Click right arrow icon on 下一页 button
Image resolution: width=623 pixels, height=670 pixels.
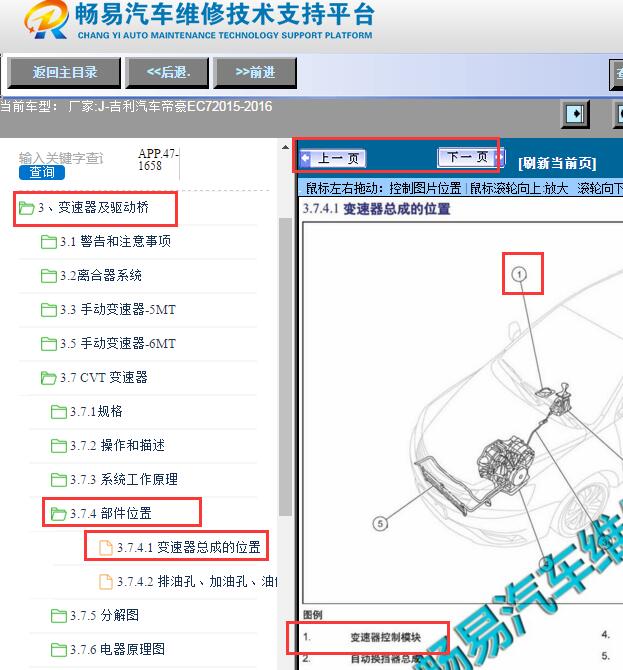[499, 157]
